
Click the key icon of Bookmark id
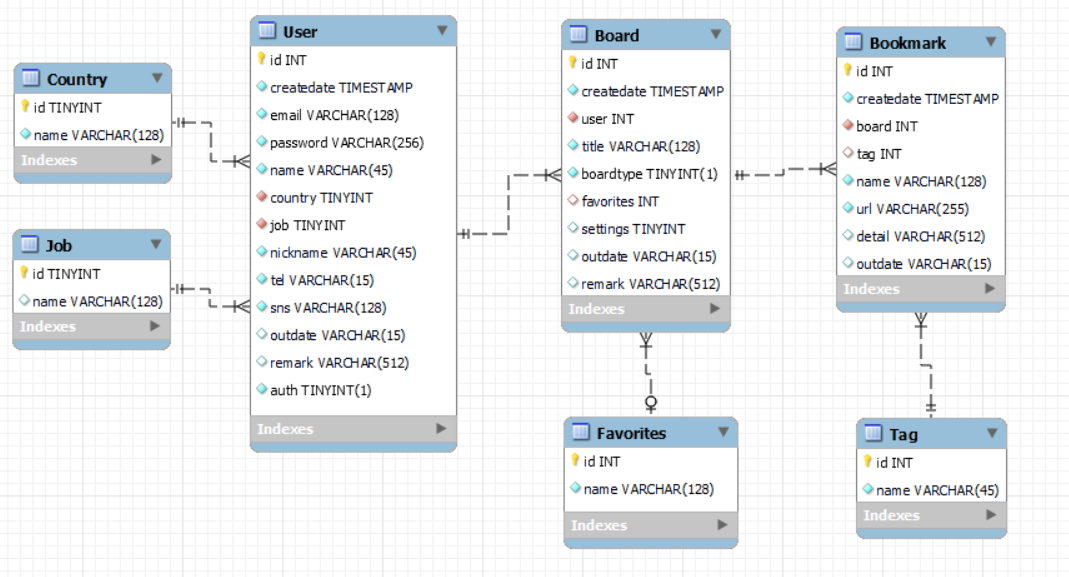[x=847, y=70]
